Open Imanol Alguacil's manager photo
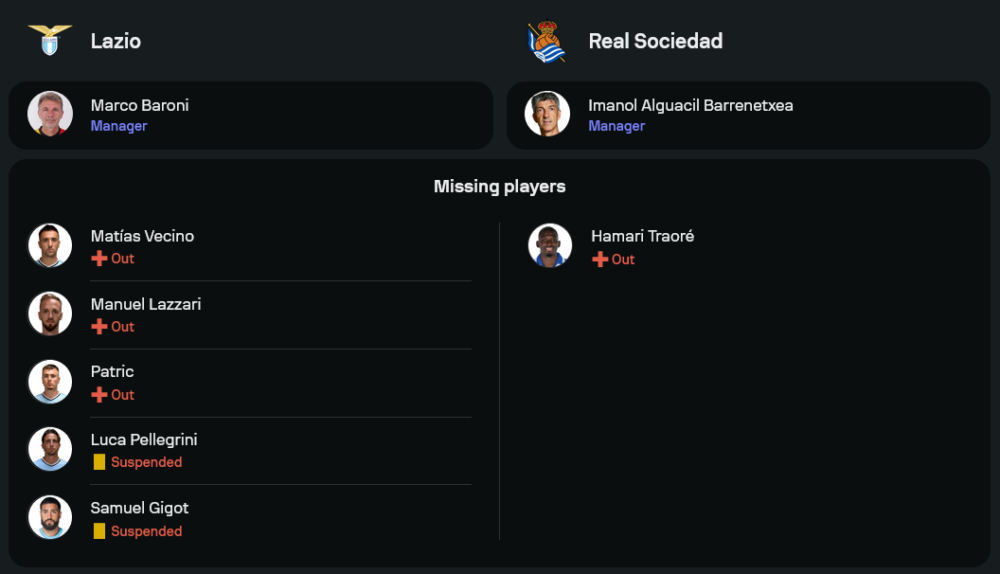This screenshot has width=1000, height=574. 547,114
